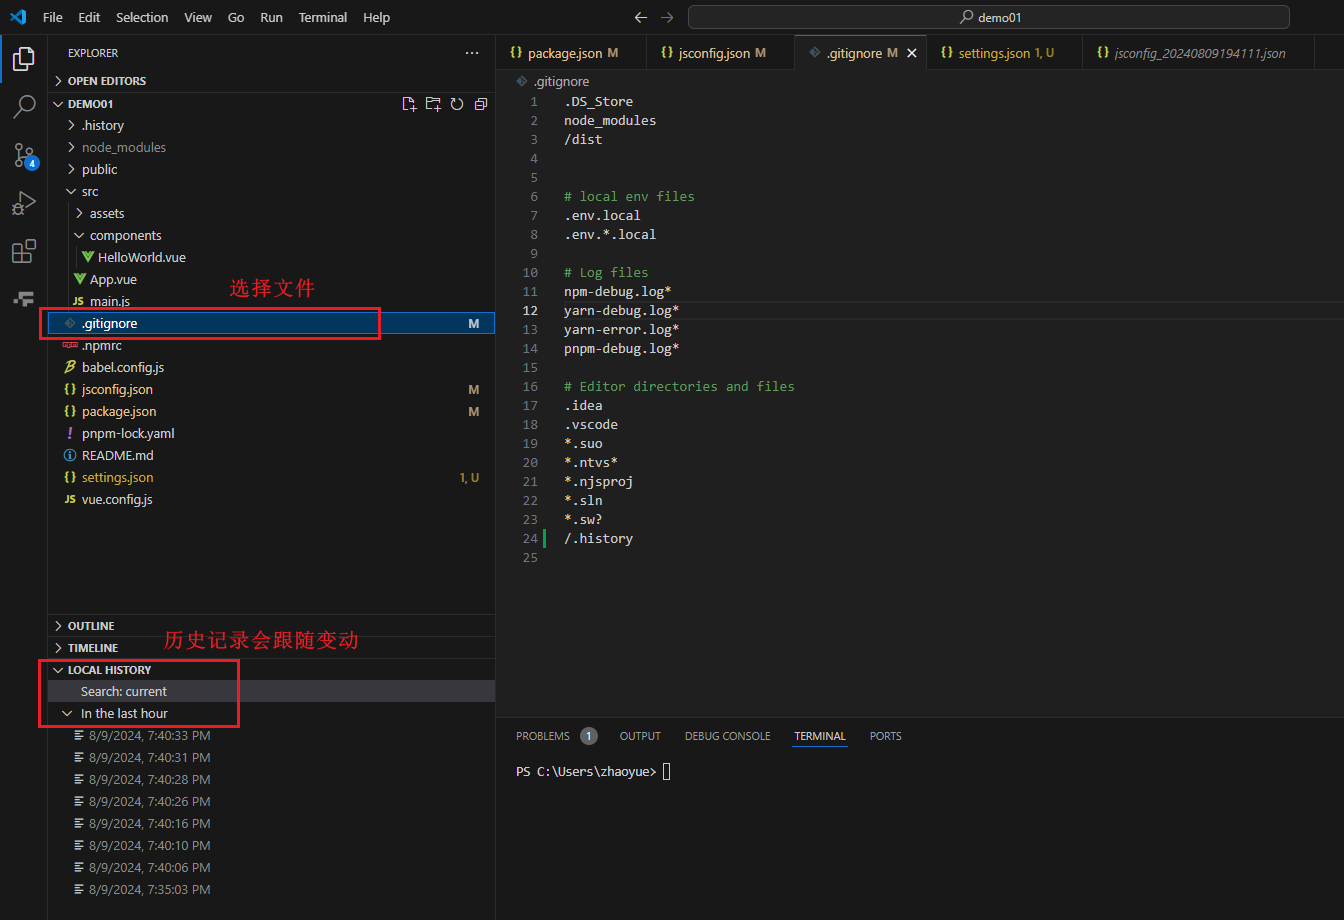
Task: Switch to the settings.json editor tab
Action: pyautogui.click(x=1004, y=53)
